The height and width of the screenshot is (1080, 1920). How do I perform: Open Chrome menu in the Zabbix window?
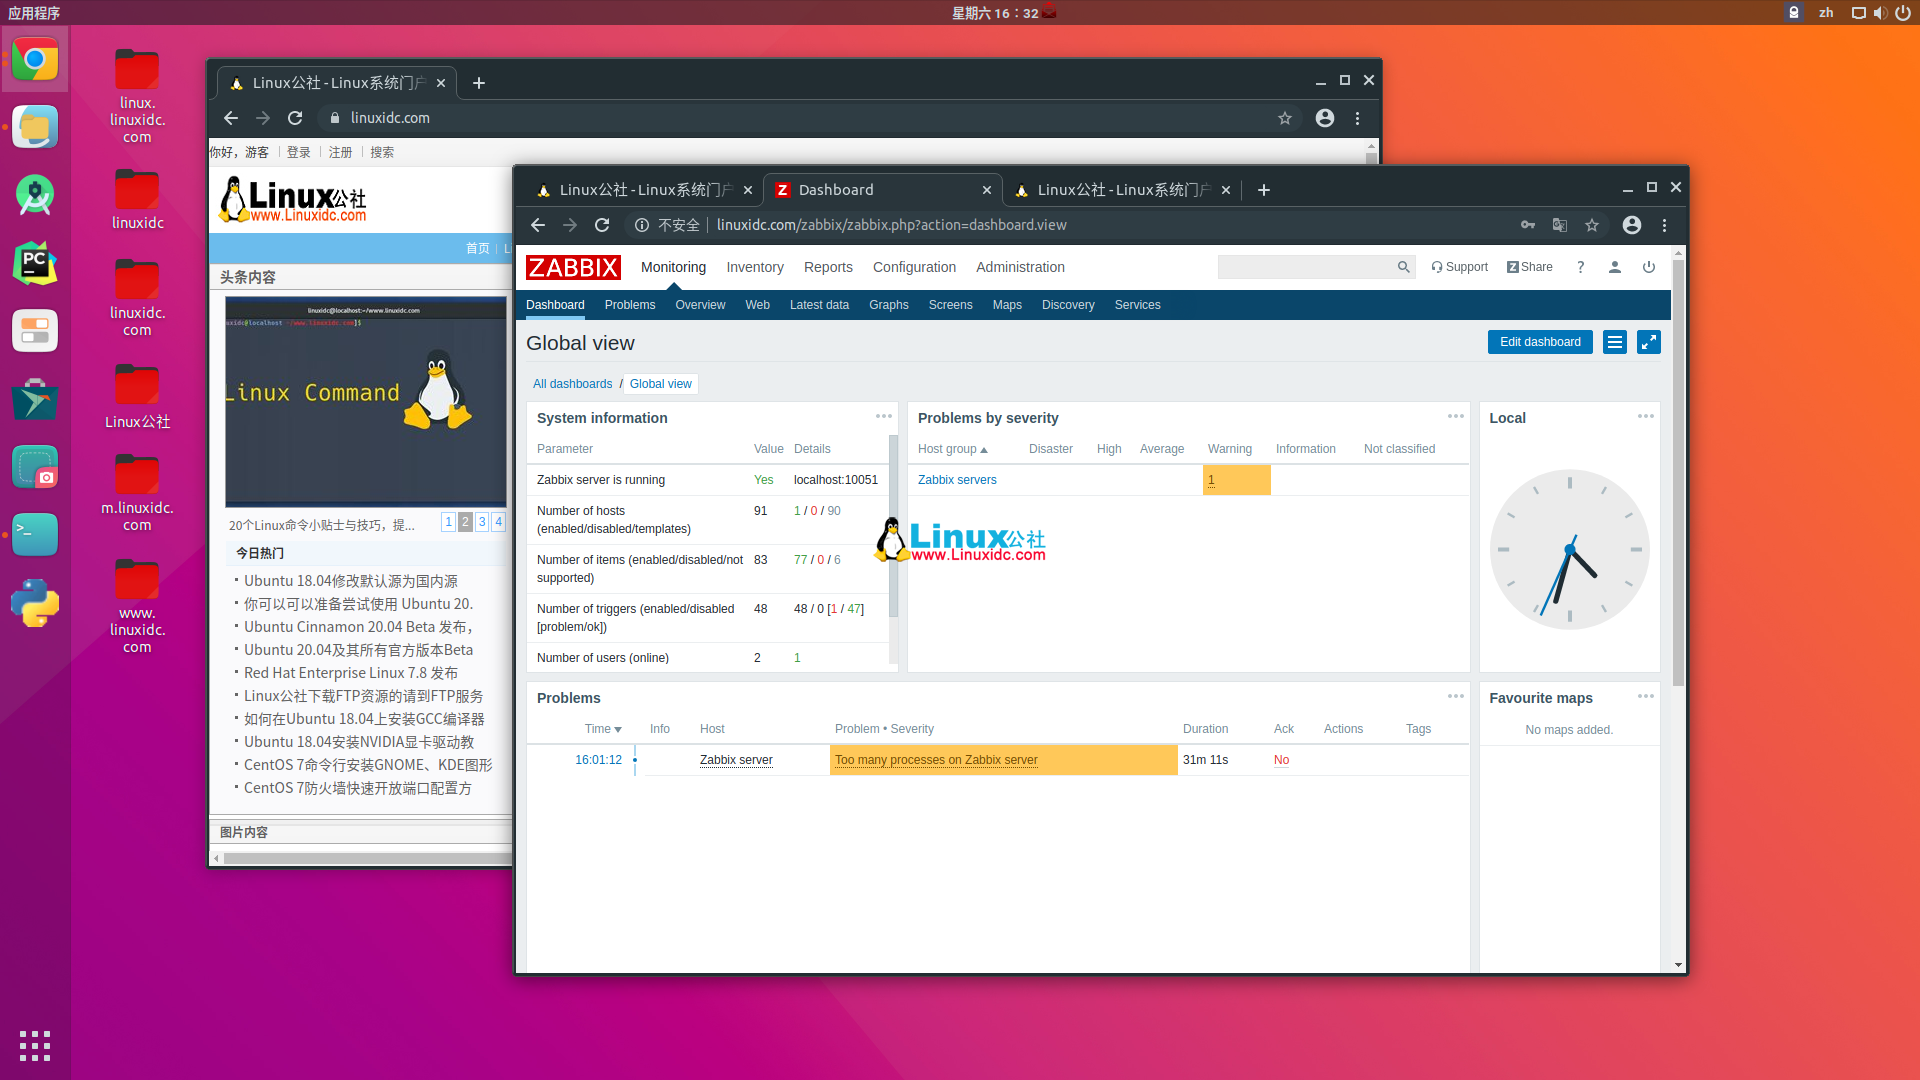[x=1664, y=225]
